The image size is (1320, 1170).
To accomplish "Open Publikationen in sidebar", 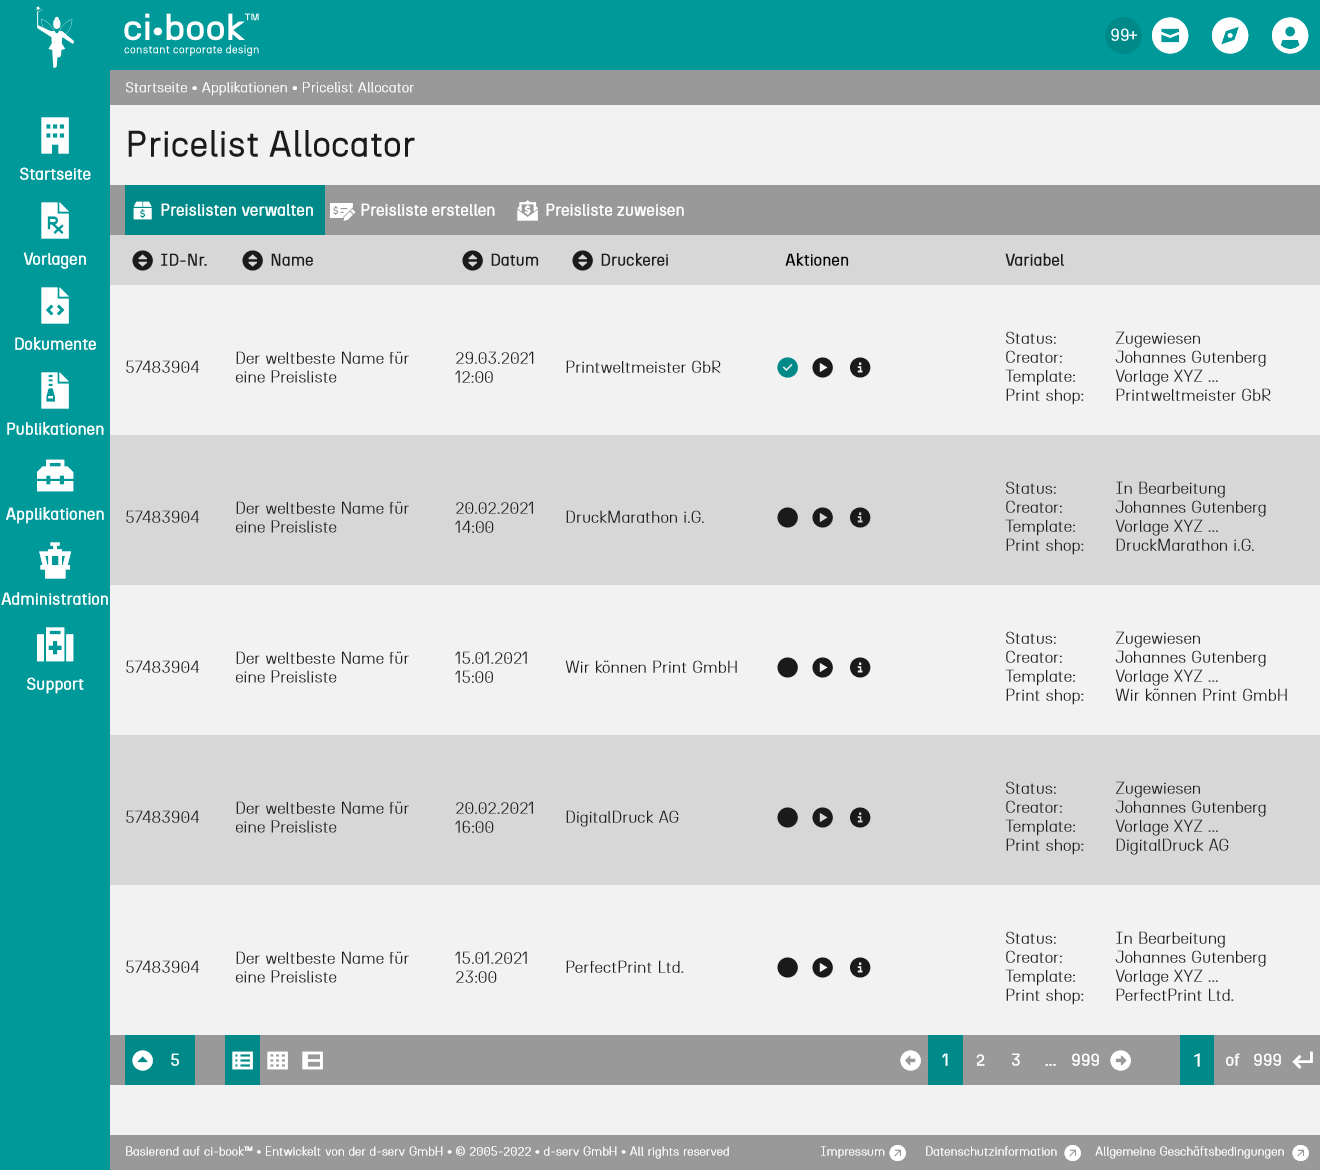I will click(55, 404).
